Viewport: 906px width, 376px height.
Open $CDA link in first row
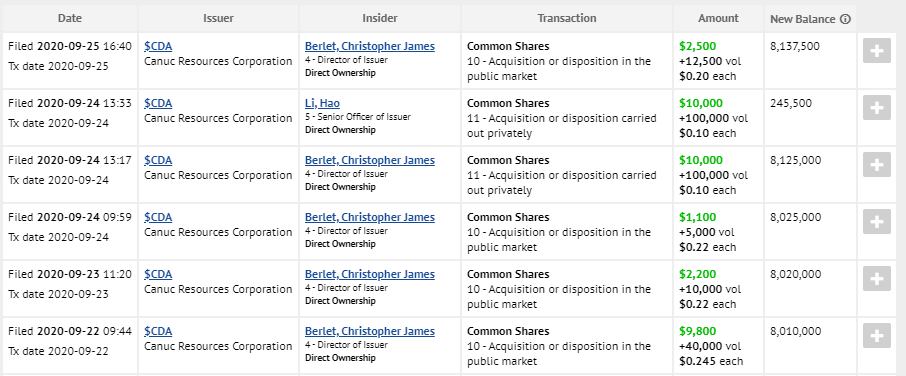click(158, 46)
